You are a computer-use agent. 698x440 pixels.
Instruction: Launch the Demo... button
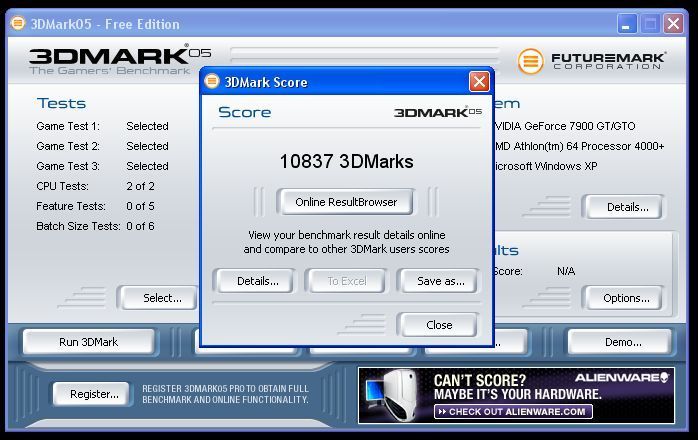pyautogui.click(x=622, y=342)
